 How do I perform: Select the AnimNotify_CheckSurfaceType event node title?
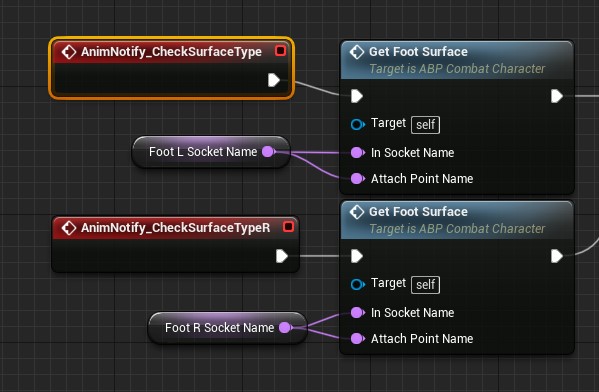(x=171, y=52)
